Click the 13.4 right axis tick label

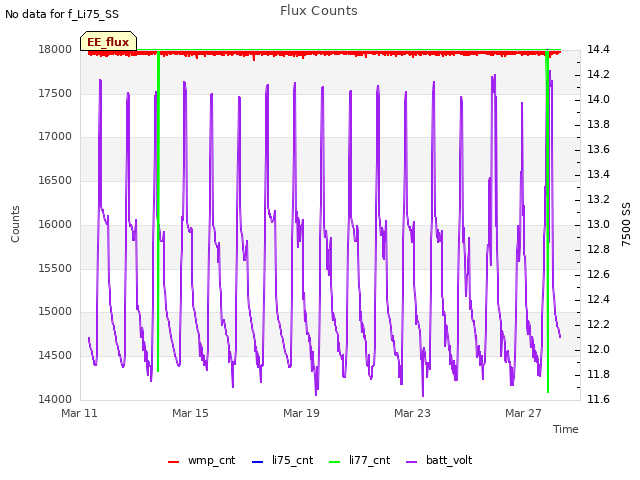point(598,174)
